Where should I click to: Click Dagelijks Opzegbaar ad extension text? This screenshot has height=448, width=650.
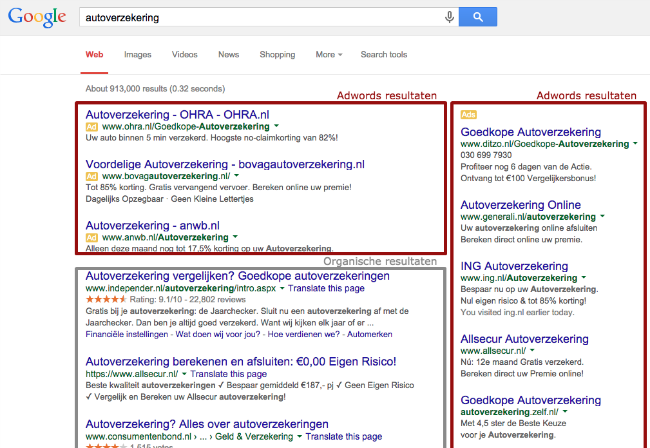point(124,199)
